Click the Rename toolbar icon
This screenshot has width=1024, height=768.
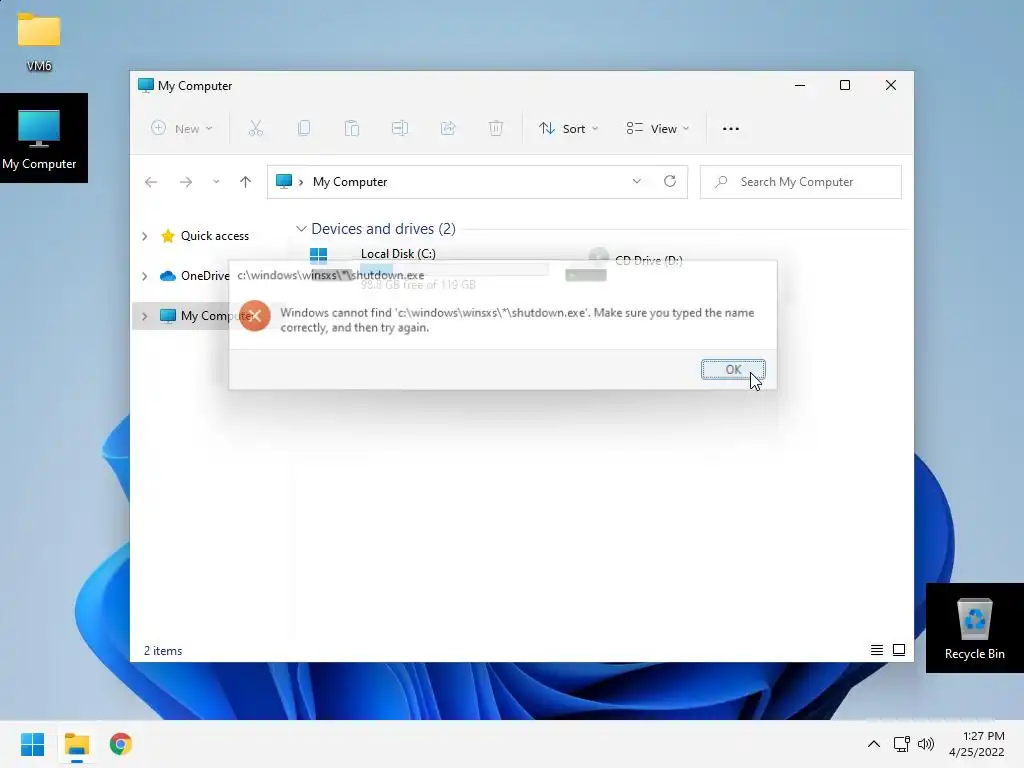click(x=400, y=129)
